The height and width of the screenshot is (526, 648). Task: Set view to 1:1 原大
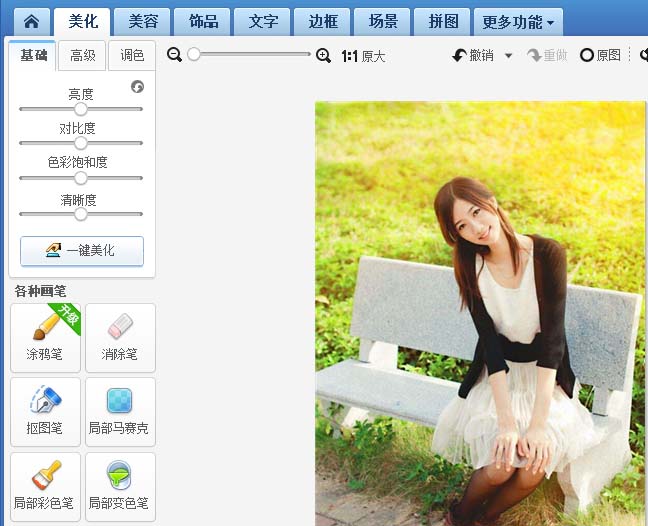point(363,56)
